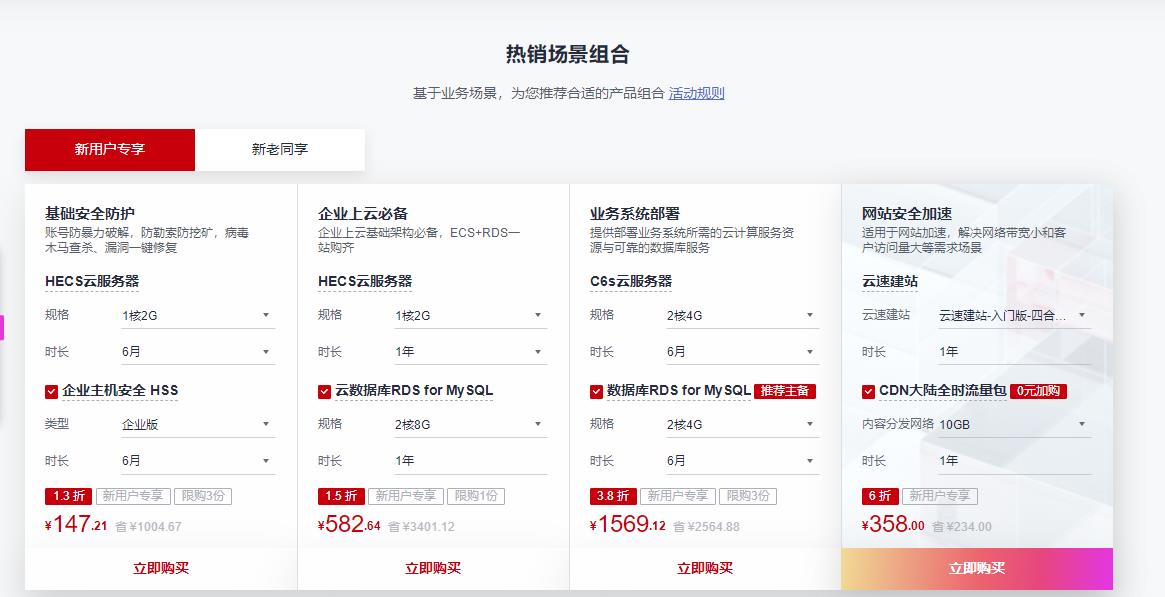Image resolution: width=1165 pixels, height=597 pixels.
Task: Click price ¥147.21
Action: coord(76,524)
